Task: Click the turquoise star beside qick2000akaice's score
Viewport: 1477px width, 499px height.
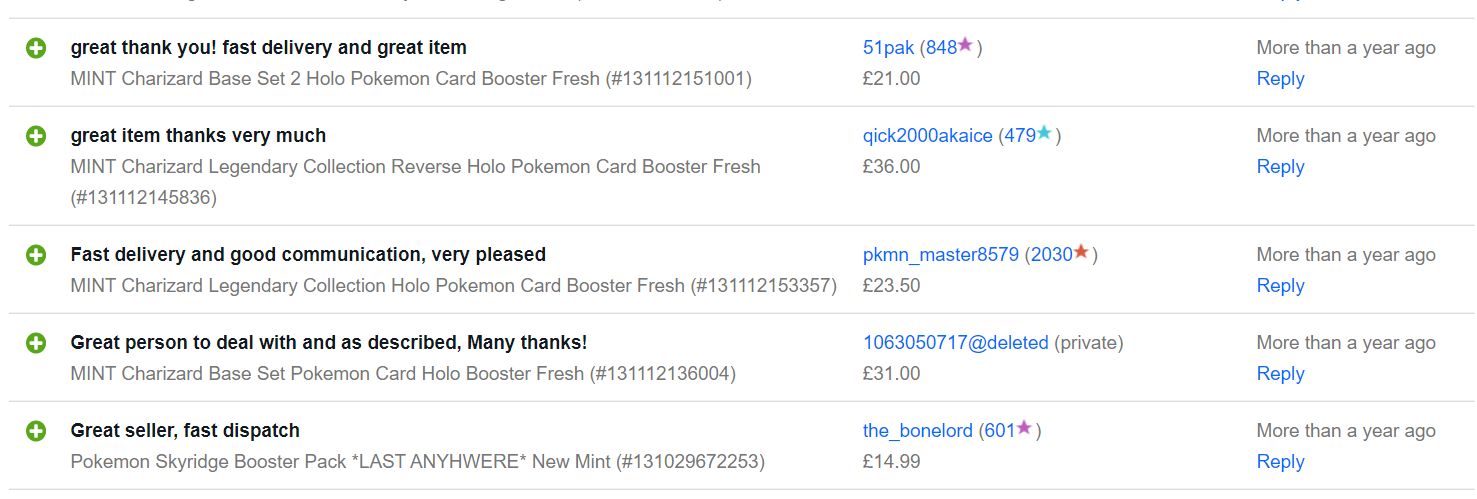Action: click(x=1044, y=133)
